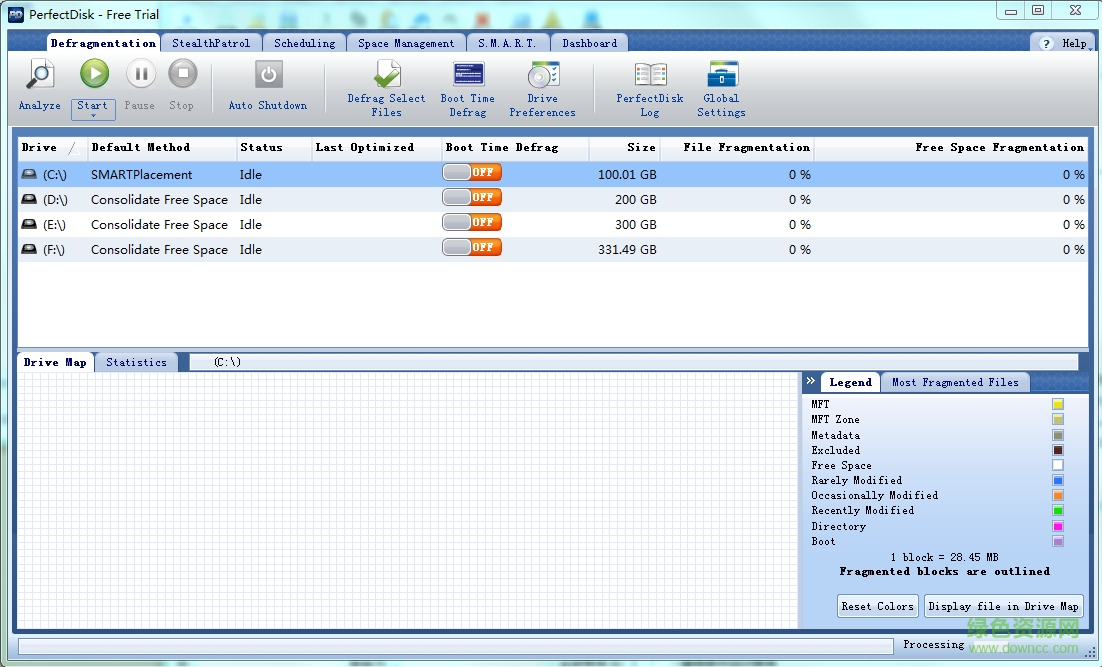Click the Stop icon
The width and height of the screenshot is (1102, 667).
pyautogui.click(x=183, y=74)
